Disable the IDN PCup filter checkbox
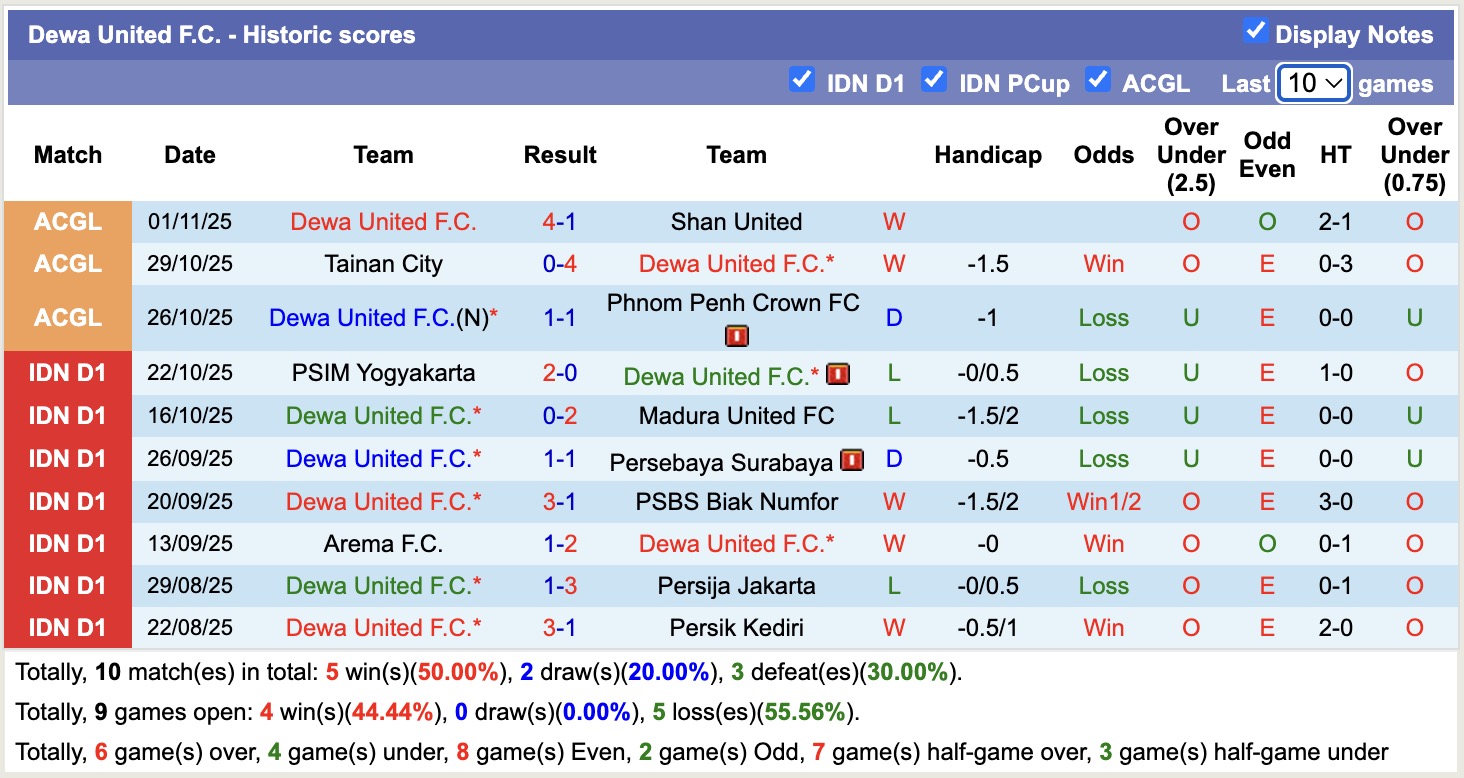Screen dimensions: 1464x778 [x=934, y=80]
